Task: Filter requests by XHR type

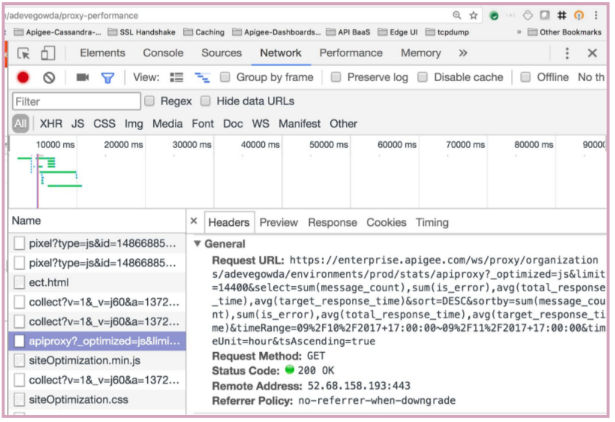Action: pyautogui.click(x=50, y=124)
